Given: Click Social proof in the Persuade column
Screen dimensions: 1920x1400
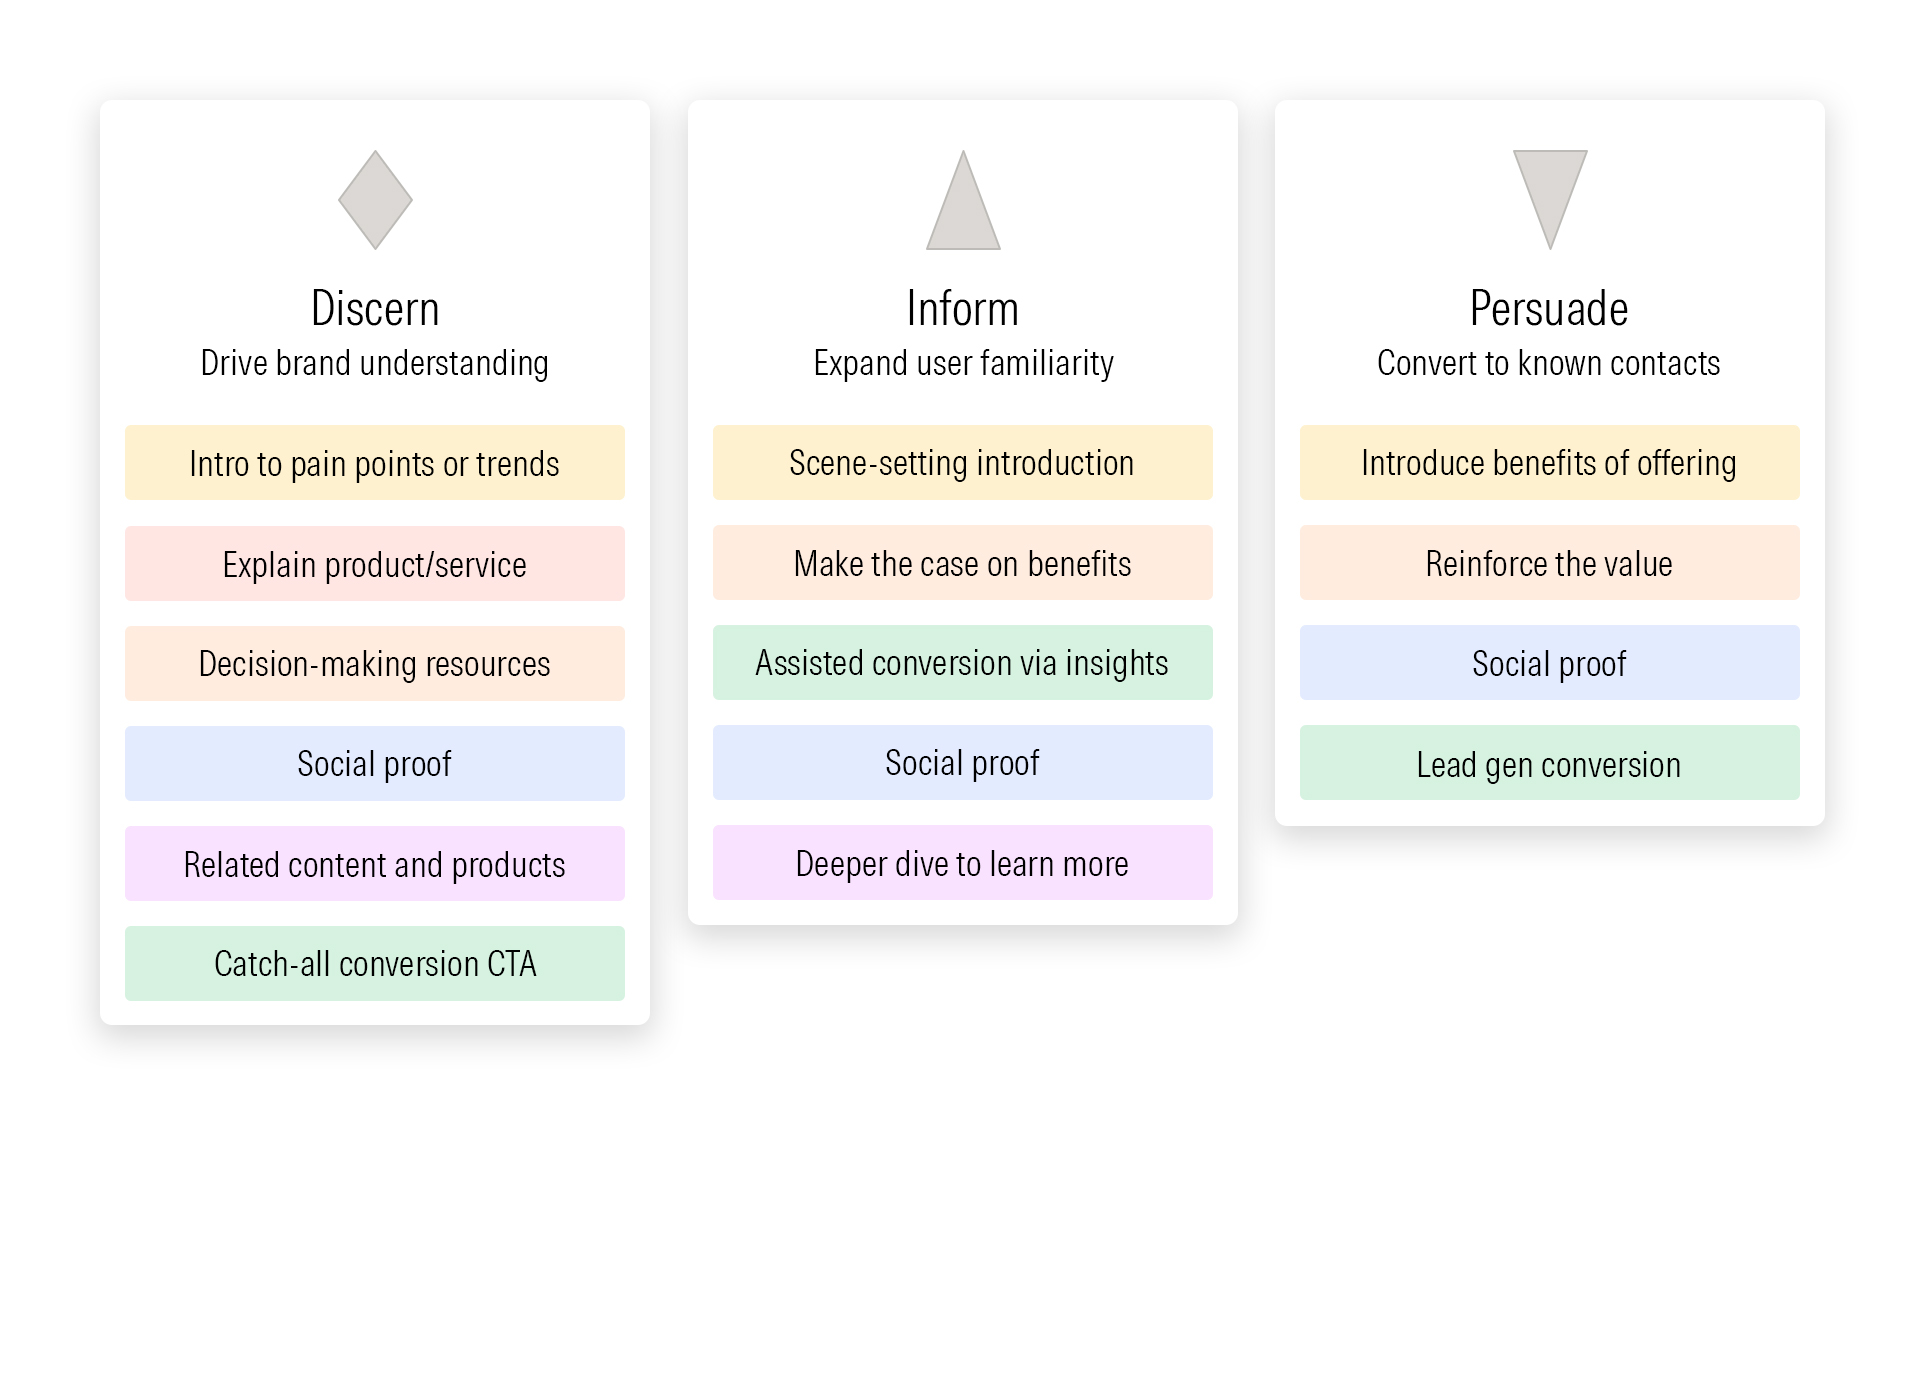Looking at the screenshot, I should coord(1550,663).
